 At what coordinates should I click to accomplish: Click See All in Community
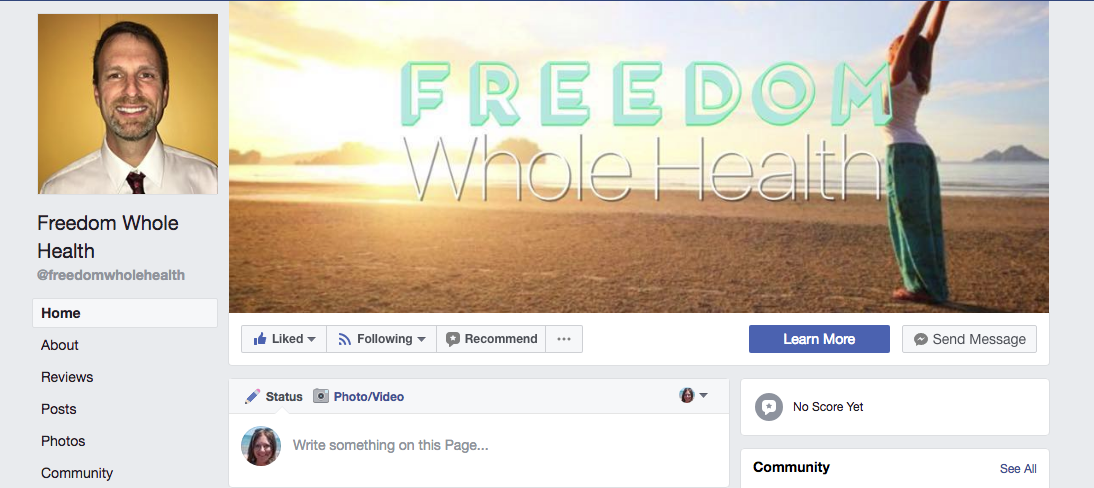[x=1018, y=468]
